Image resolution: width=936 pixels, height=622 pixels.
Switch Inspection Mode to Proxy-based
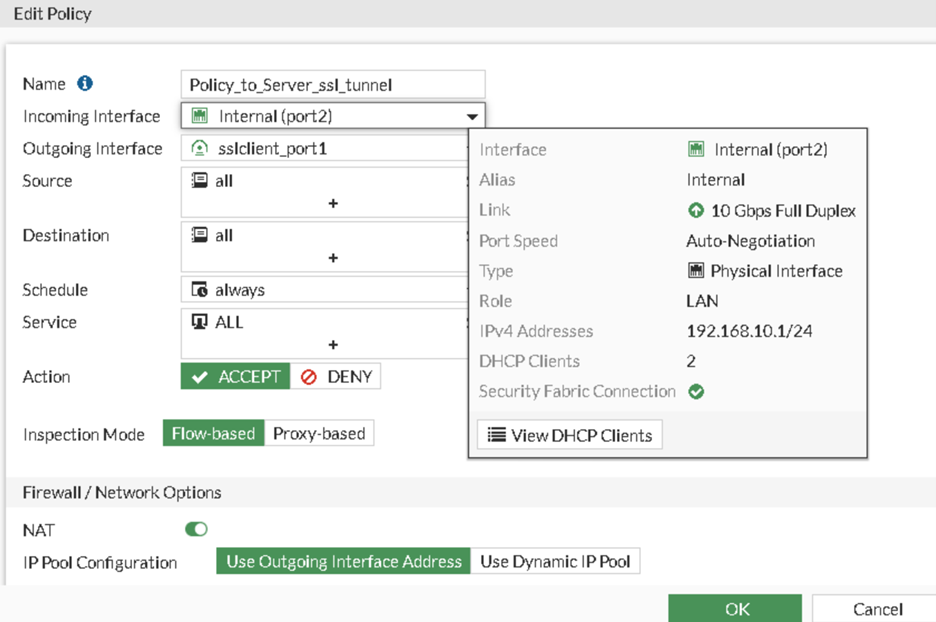(319, 434)
